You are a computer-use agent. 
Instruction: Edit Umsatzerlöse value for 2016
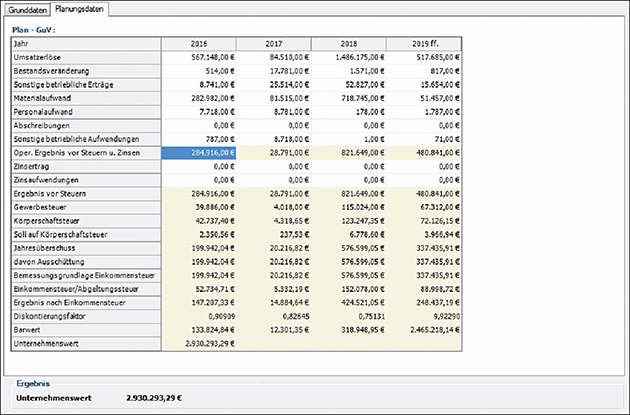click(200, 57)
